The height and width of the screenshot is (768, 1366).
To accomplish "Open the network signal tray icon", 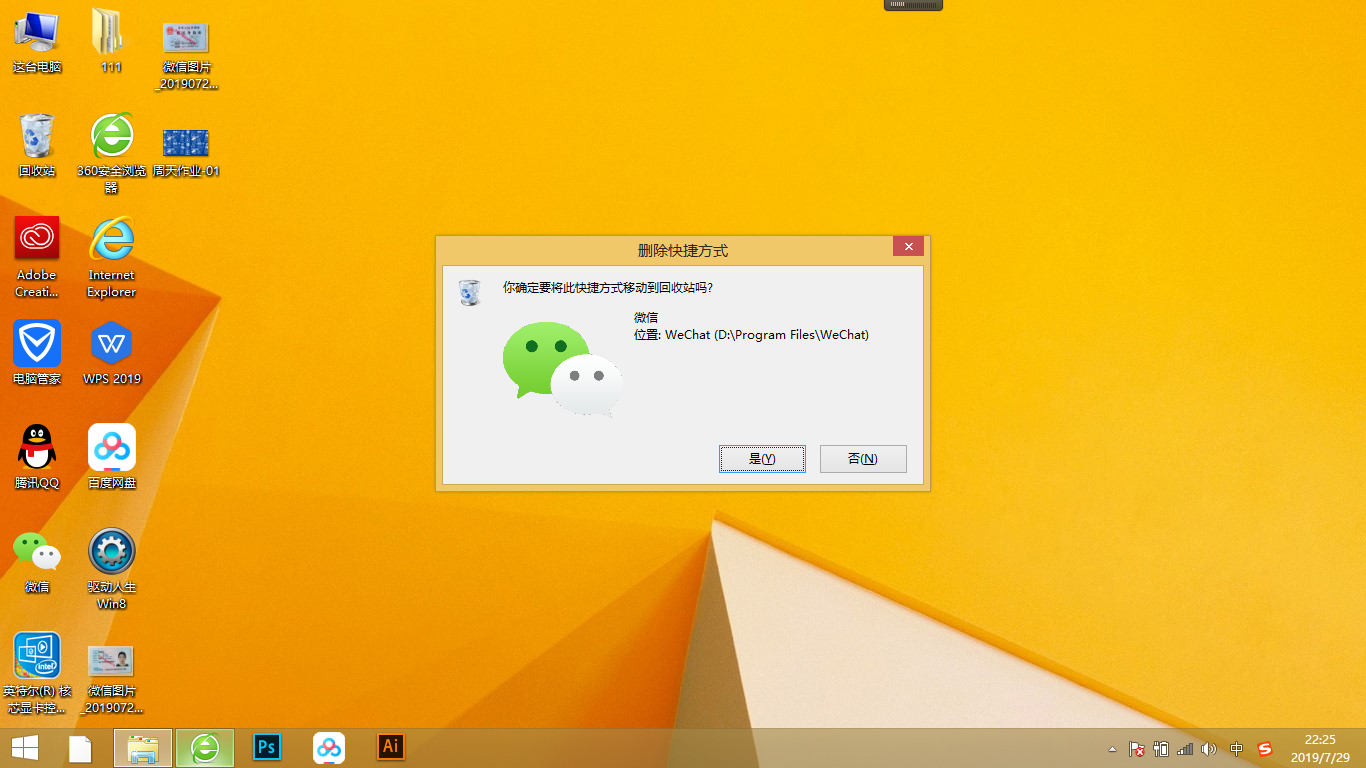I will [x=1185, y=749].
